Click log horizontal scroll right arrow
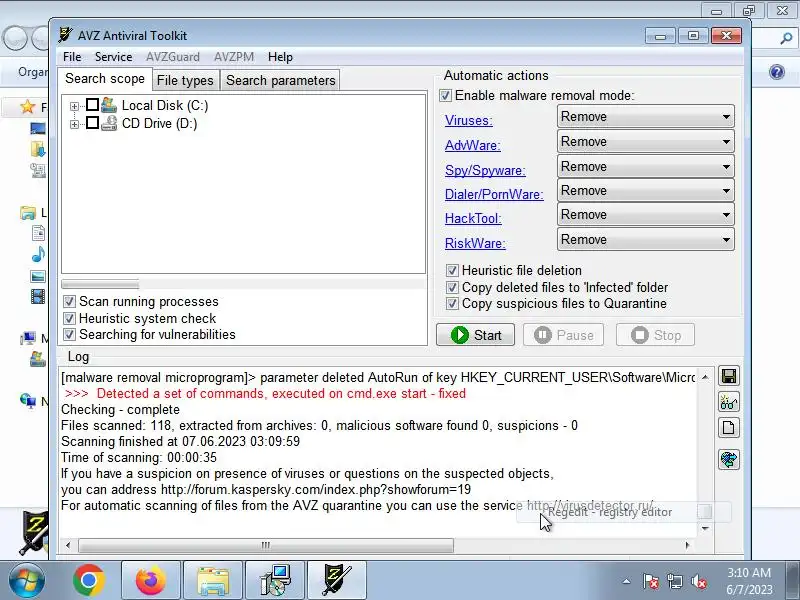Image resolution: width=800 pixels, height=600 pixels. pos(687,545)
